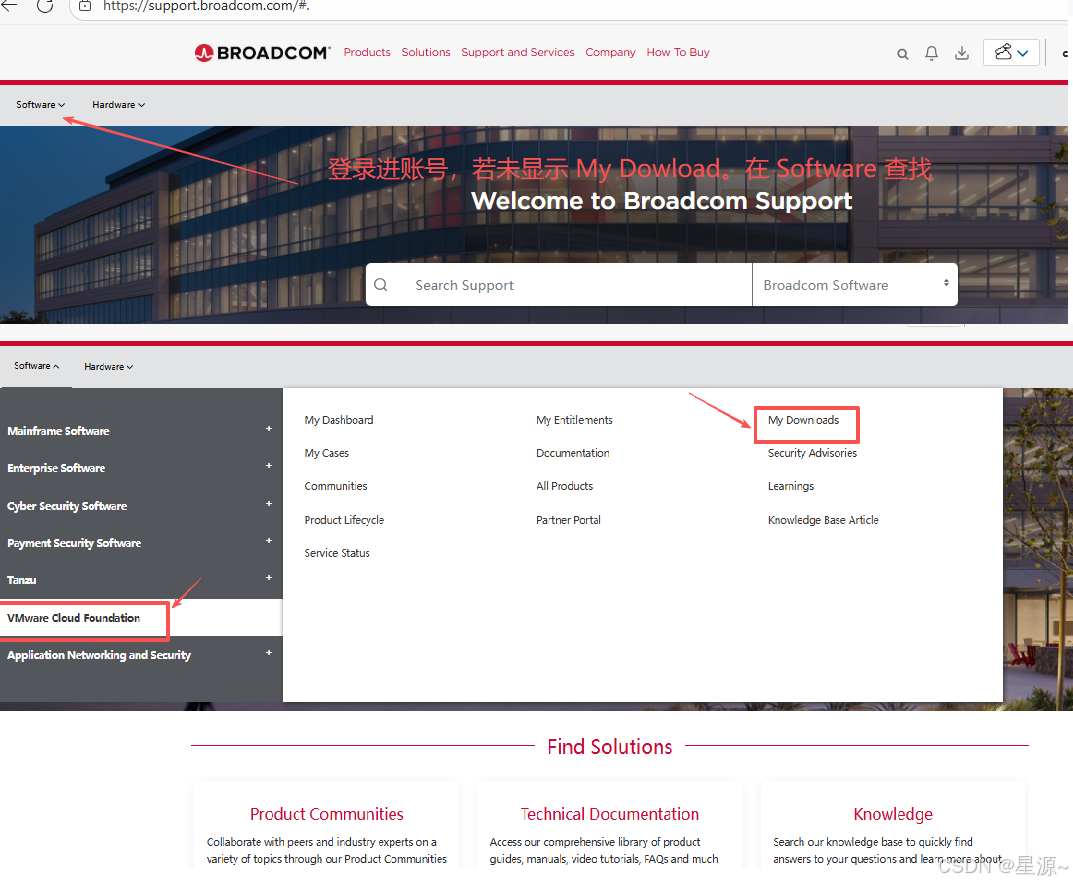Select Mainframe Software category

click(58, 431)
